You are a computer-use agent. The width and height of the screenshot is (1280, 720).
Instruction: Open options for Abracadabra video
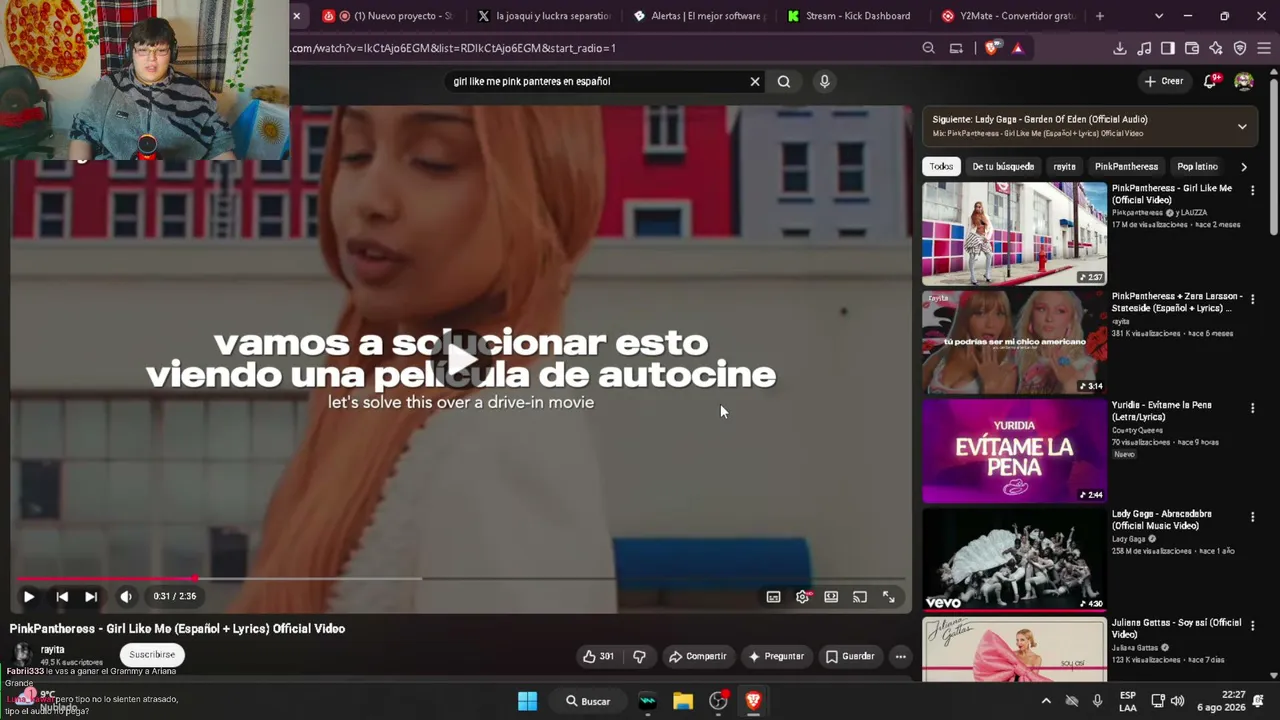click(1252, 517)
